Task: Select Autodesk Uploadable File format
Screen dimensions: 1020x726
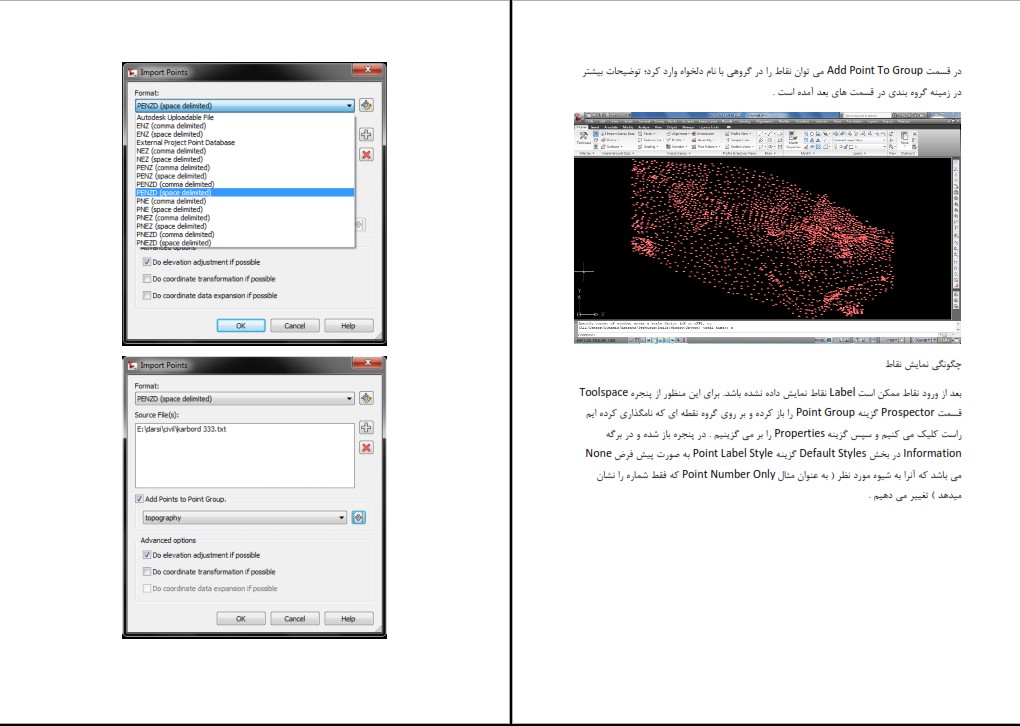Action: click(245, 117)
